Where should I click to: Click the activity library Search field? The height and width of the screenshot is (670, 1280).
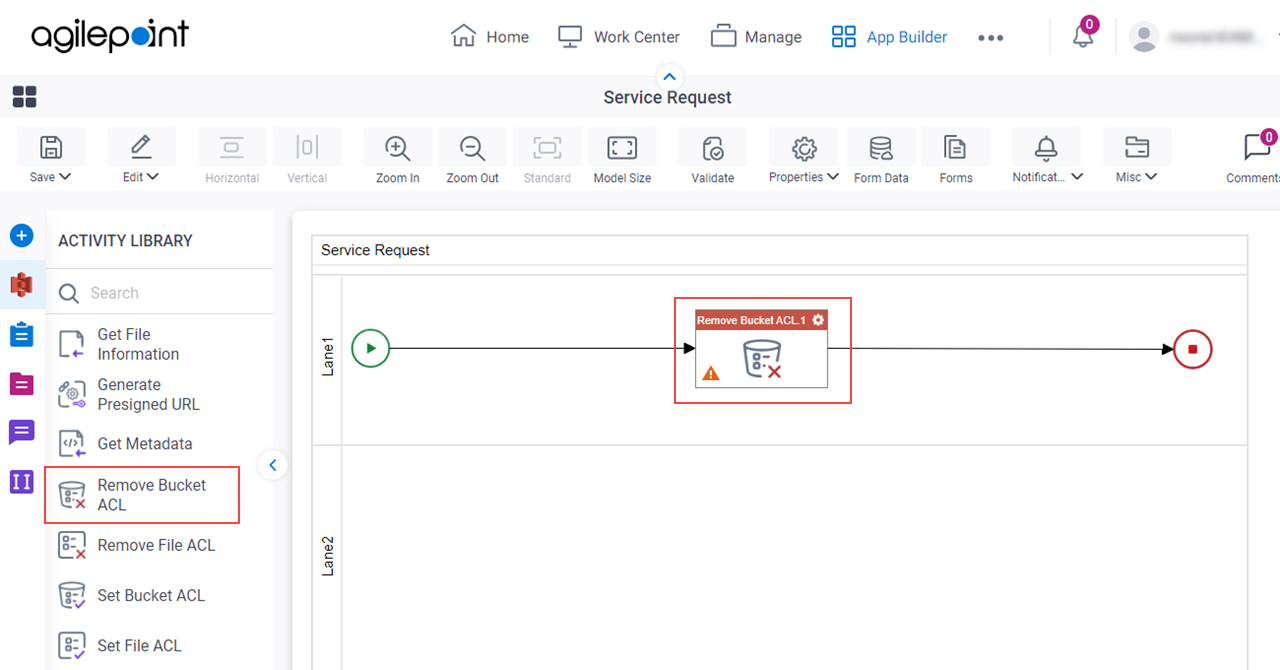[x=160, y=293]
